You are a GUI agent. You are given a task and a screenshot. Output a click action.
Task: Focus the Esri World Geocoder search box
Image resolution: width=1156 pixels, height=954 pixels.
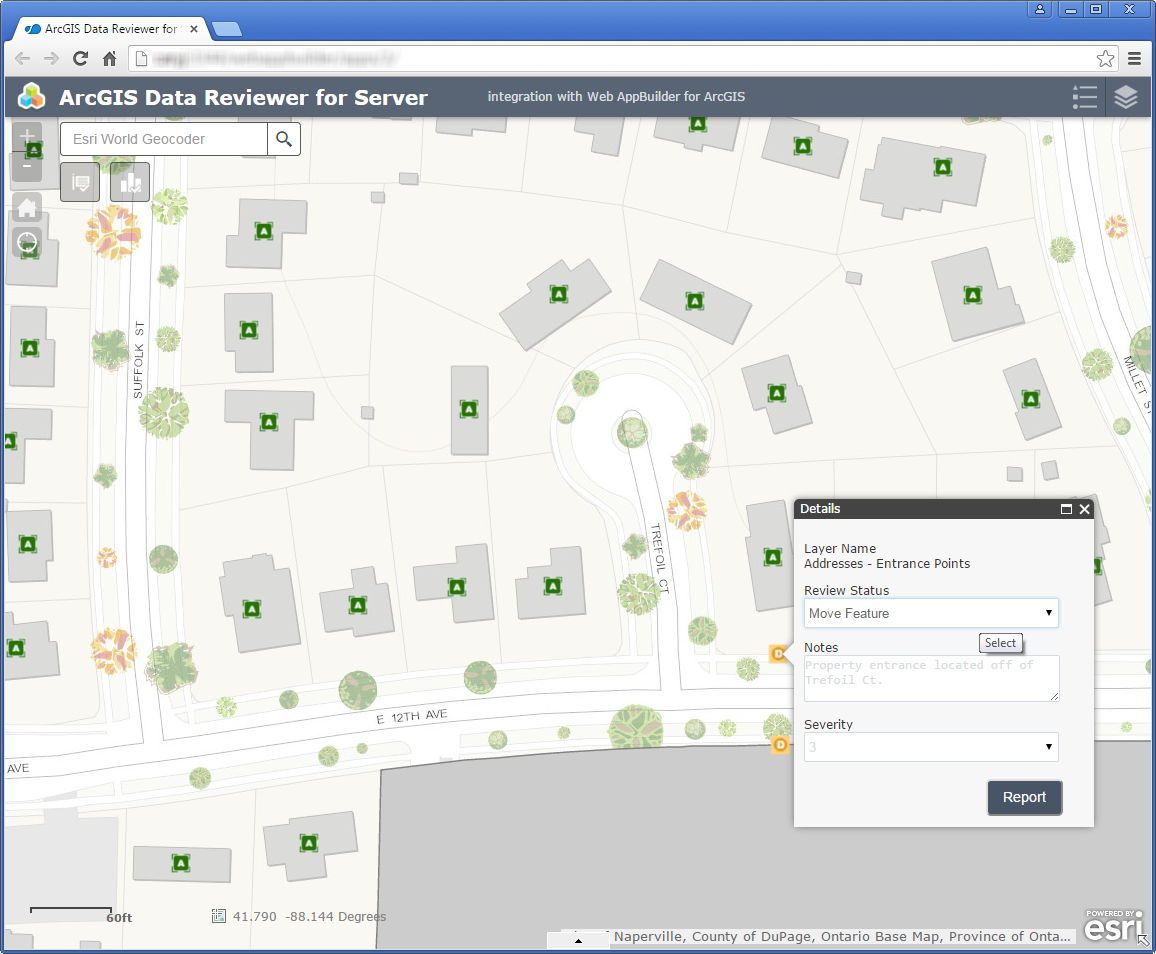tap(164, 139)
